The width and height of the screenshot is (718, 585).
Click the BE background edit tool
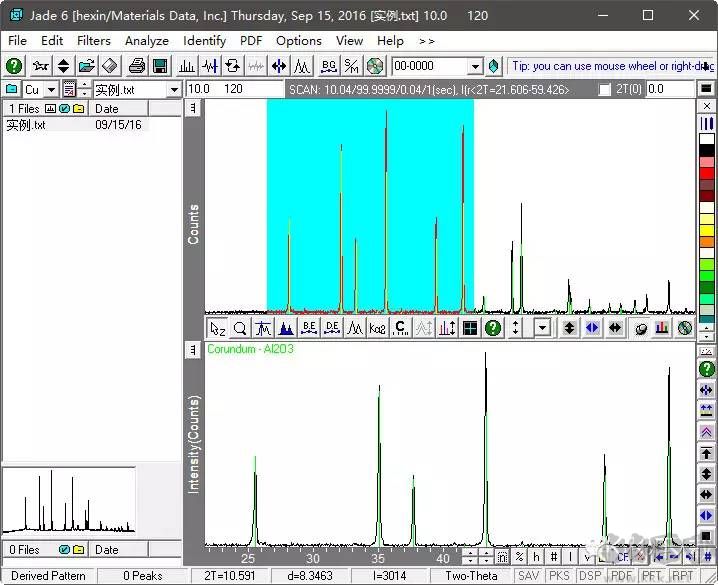coord(308,328)
